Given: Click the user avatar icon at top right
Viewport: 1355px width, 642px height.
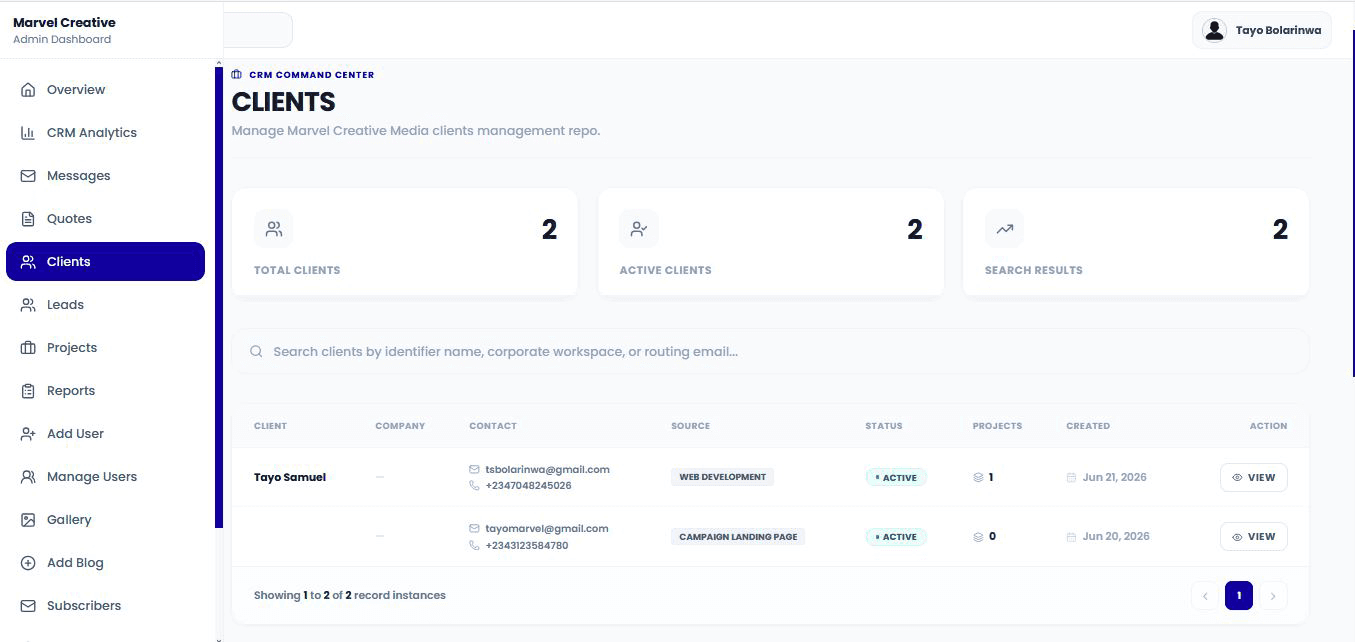Looking at the screenshot, I should (1215, 30).
